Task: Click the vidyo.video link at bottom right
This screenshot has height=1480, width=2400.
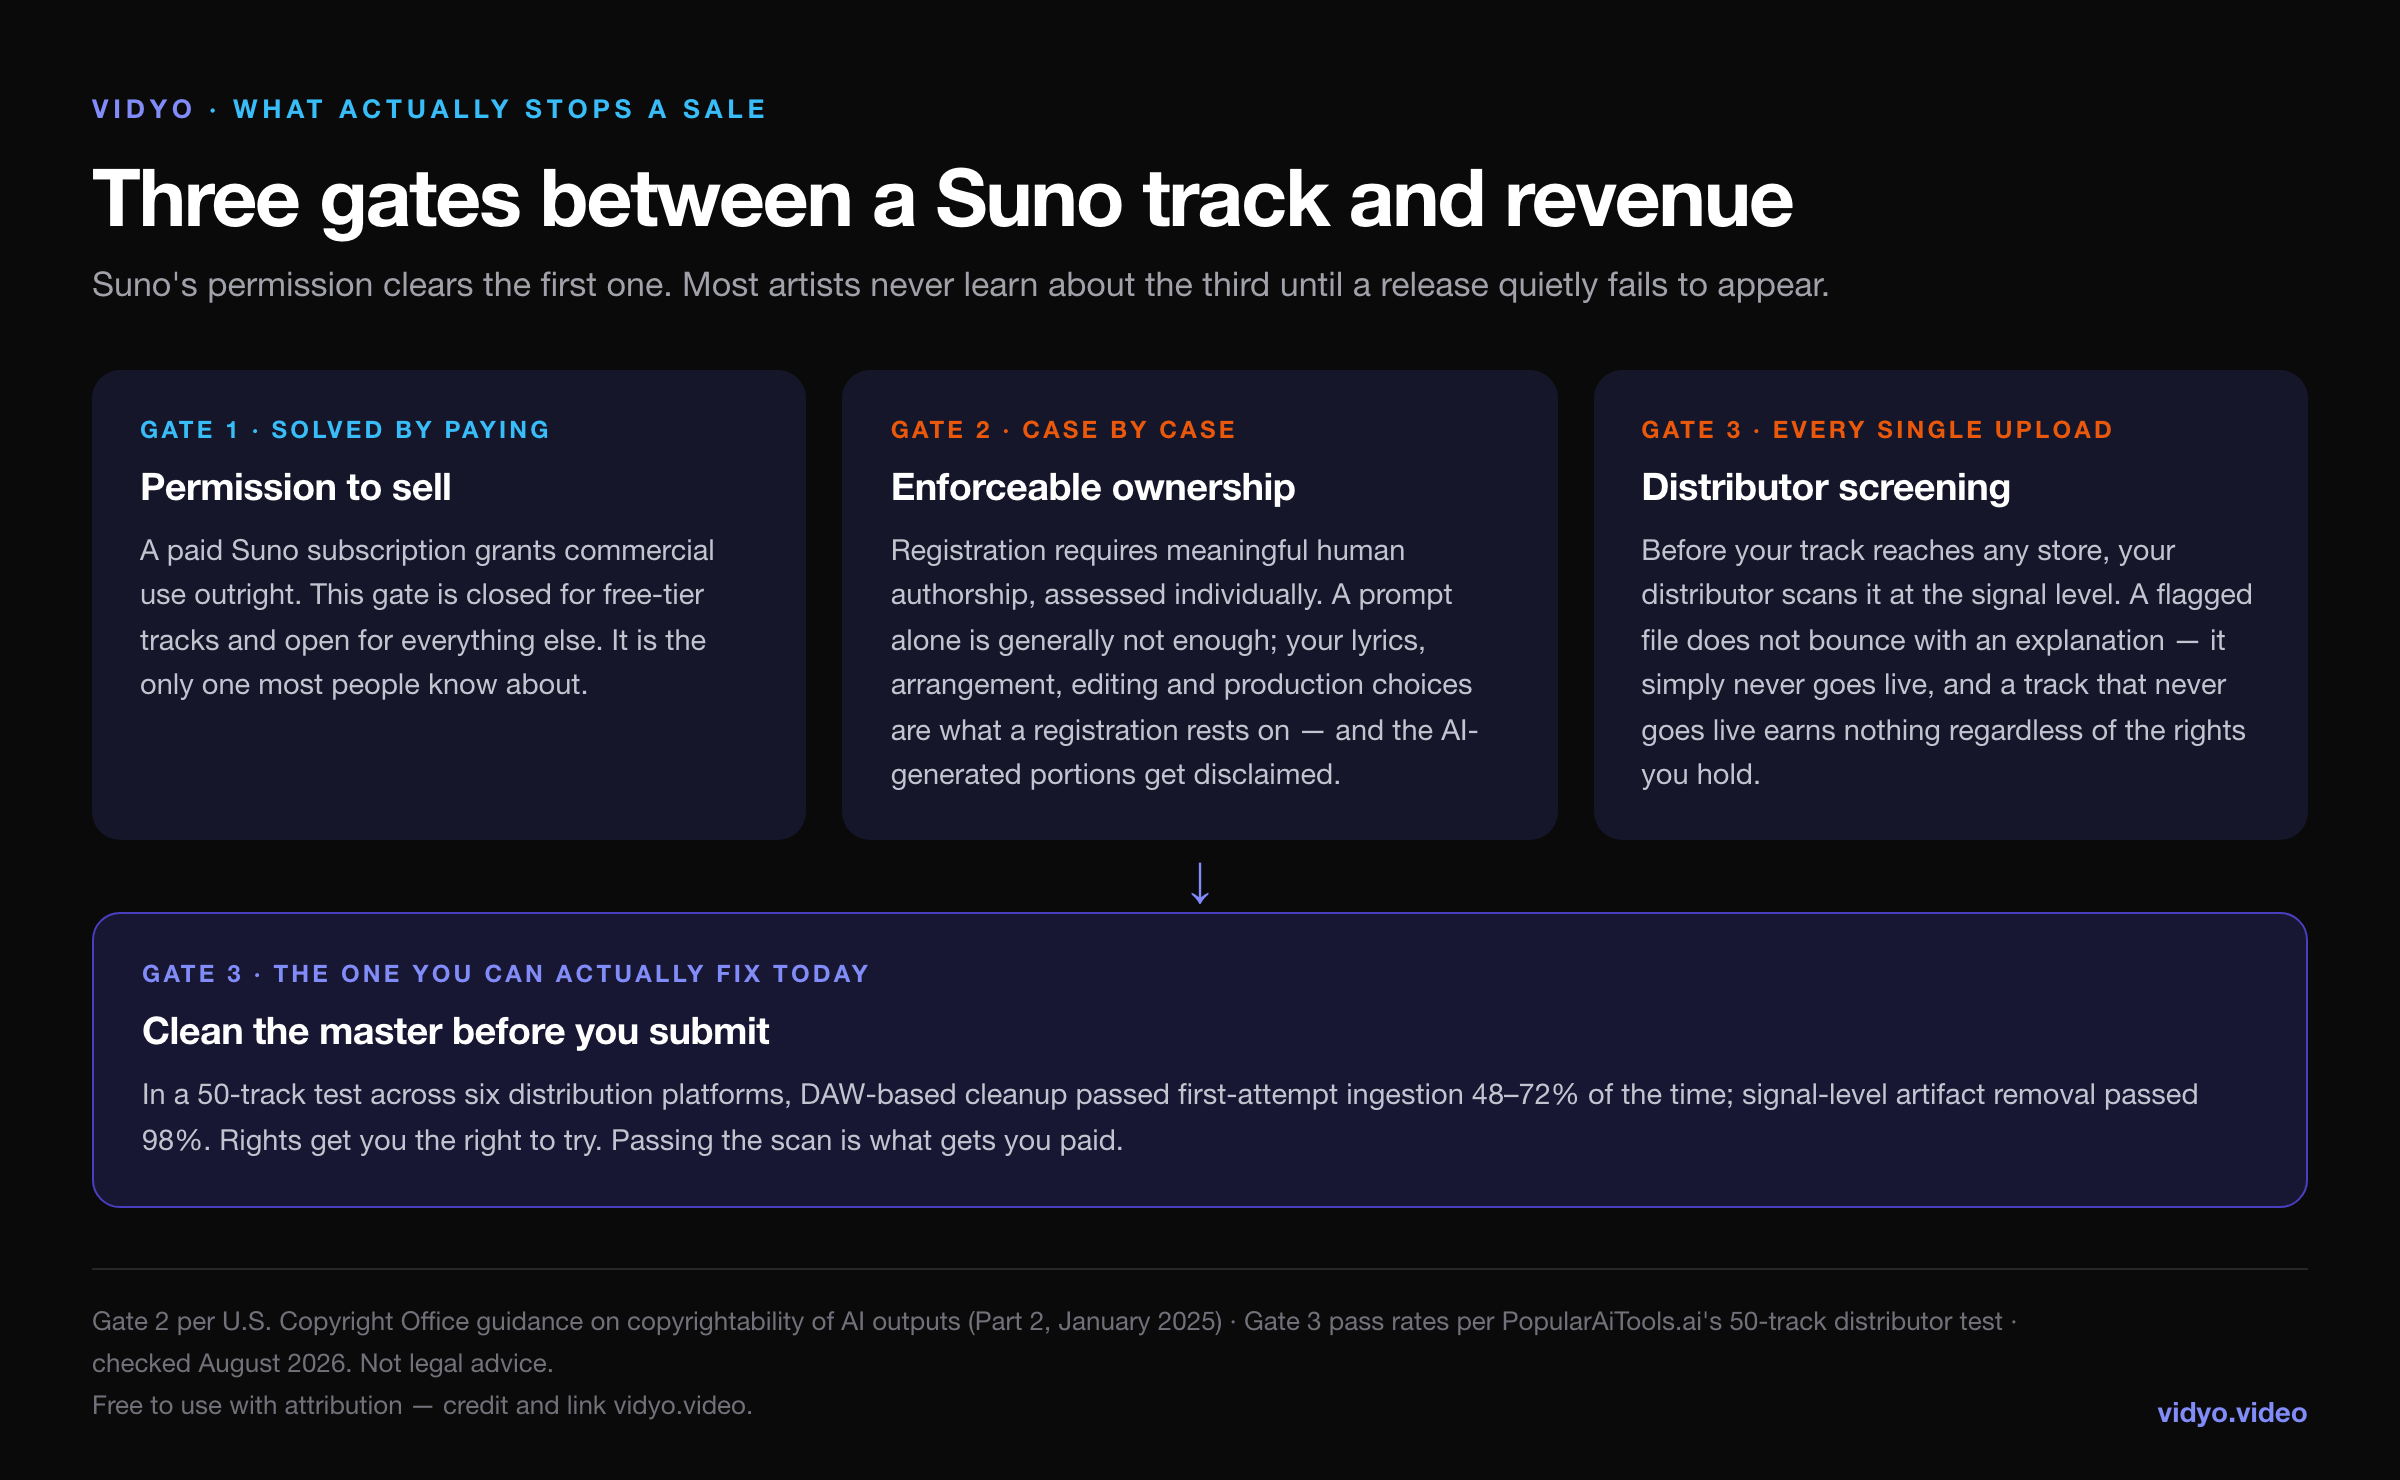Action: (2231, 1412)
